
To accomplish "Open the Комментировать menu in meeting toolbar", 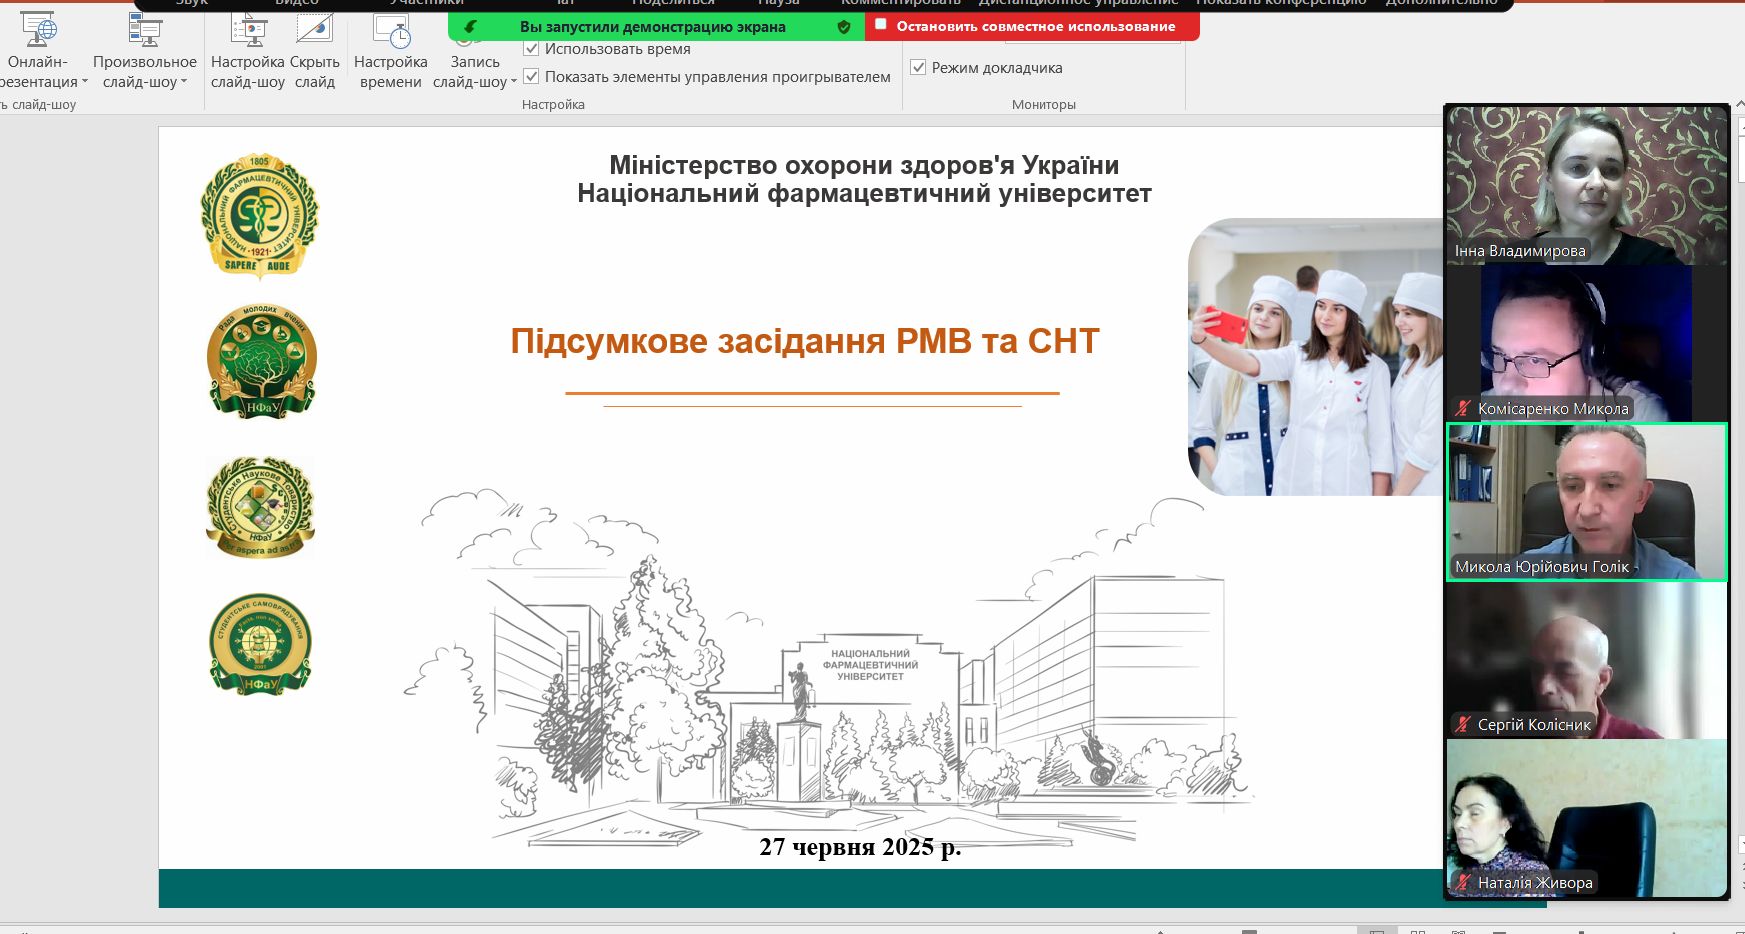I will click(x=900, y=3).
